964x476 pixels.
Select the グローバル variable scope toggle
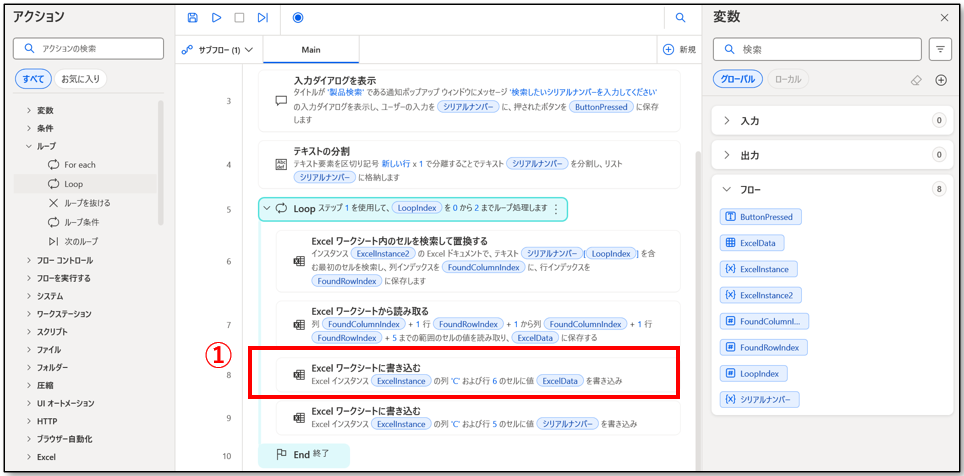pos(739,79)
